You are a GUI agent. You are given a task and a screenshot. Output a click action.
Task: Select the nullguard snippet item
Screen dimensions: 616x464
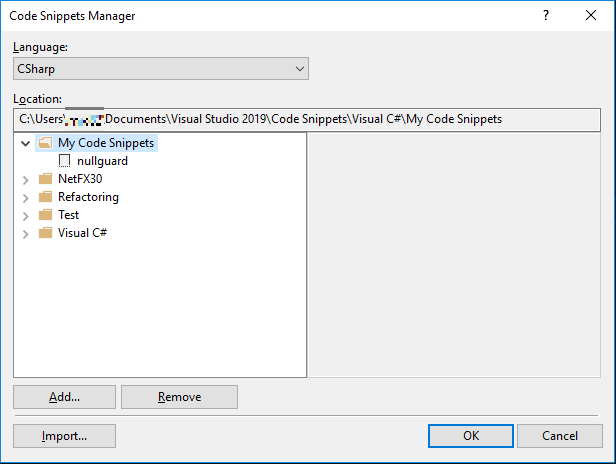(102, 161)
